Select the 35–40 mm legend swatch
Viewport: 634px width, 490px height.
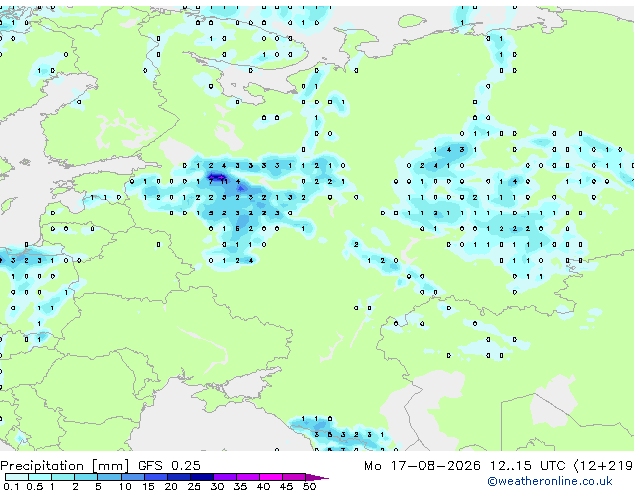pyautogui.click(x=247, y=477)
